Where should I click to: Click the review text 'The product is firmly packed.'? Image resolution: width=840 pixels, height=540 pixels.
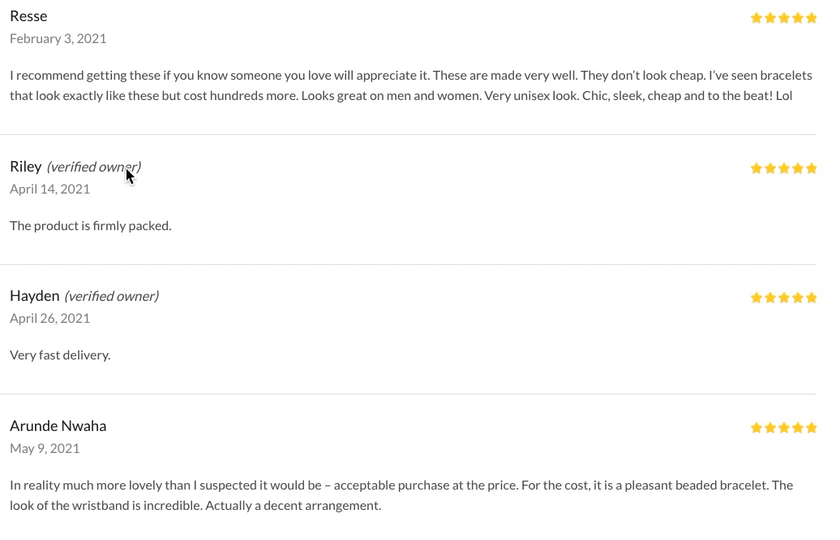click(x=91, y=226)
